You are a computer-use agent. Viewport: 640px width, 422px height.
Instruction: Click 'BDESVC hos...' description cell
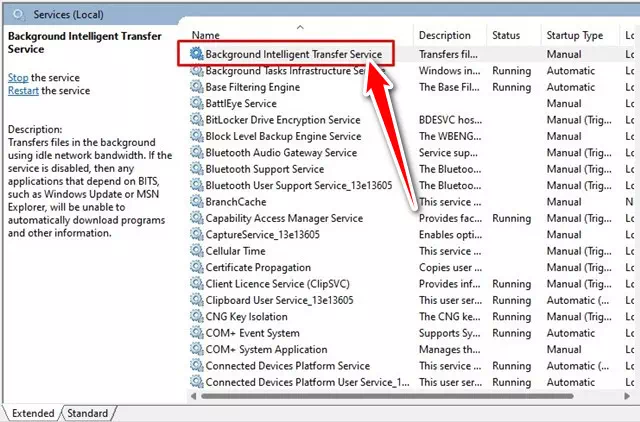click(450, 120)
